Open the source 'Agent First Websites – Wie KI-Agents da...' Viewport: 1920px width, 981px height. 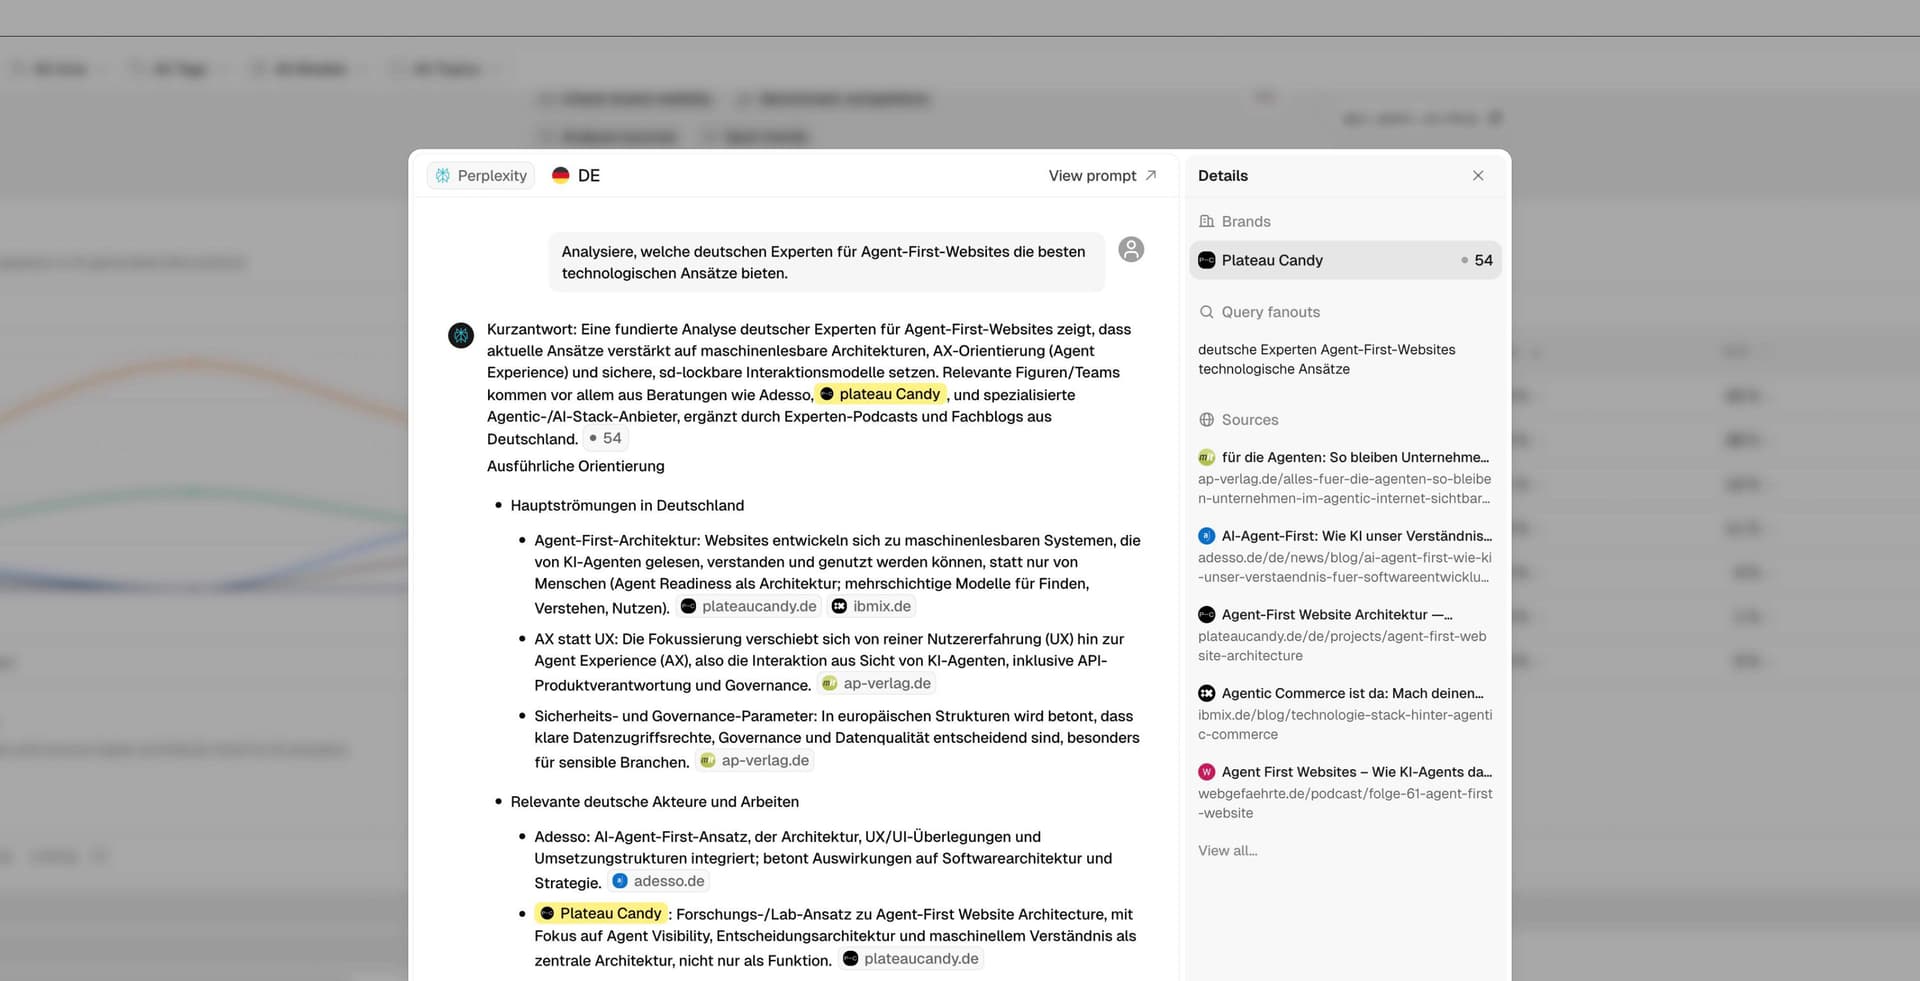coord(1357,772)
